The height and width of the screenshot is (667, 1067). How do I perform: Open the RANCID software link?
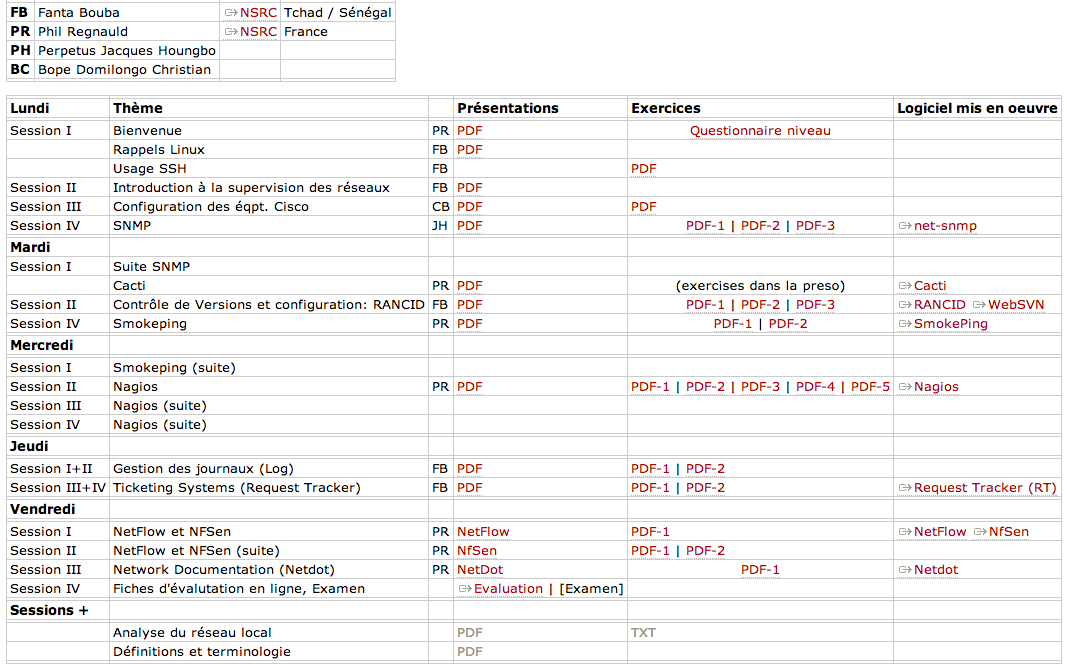(x=939, y=305)
